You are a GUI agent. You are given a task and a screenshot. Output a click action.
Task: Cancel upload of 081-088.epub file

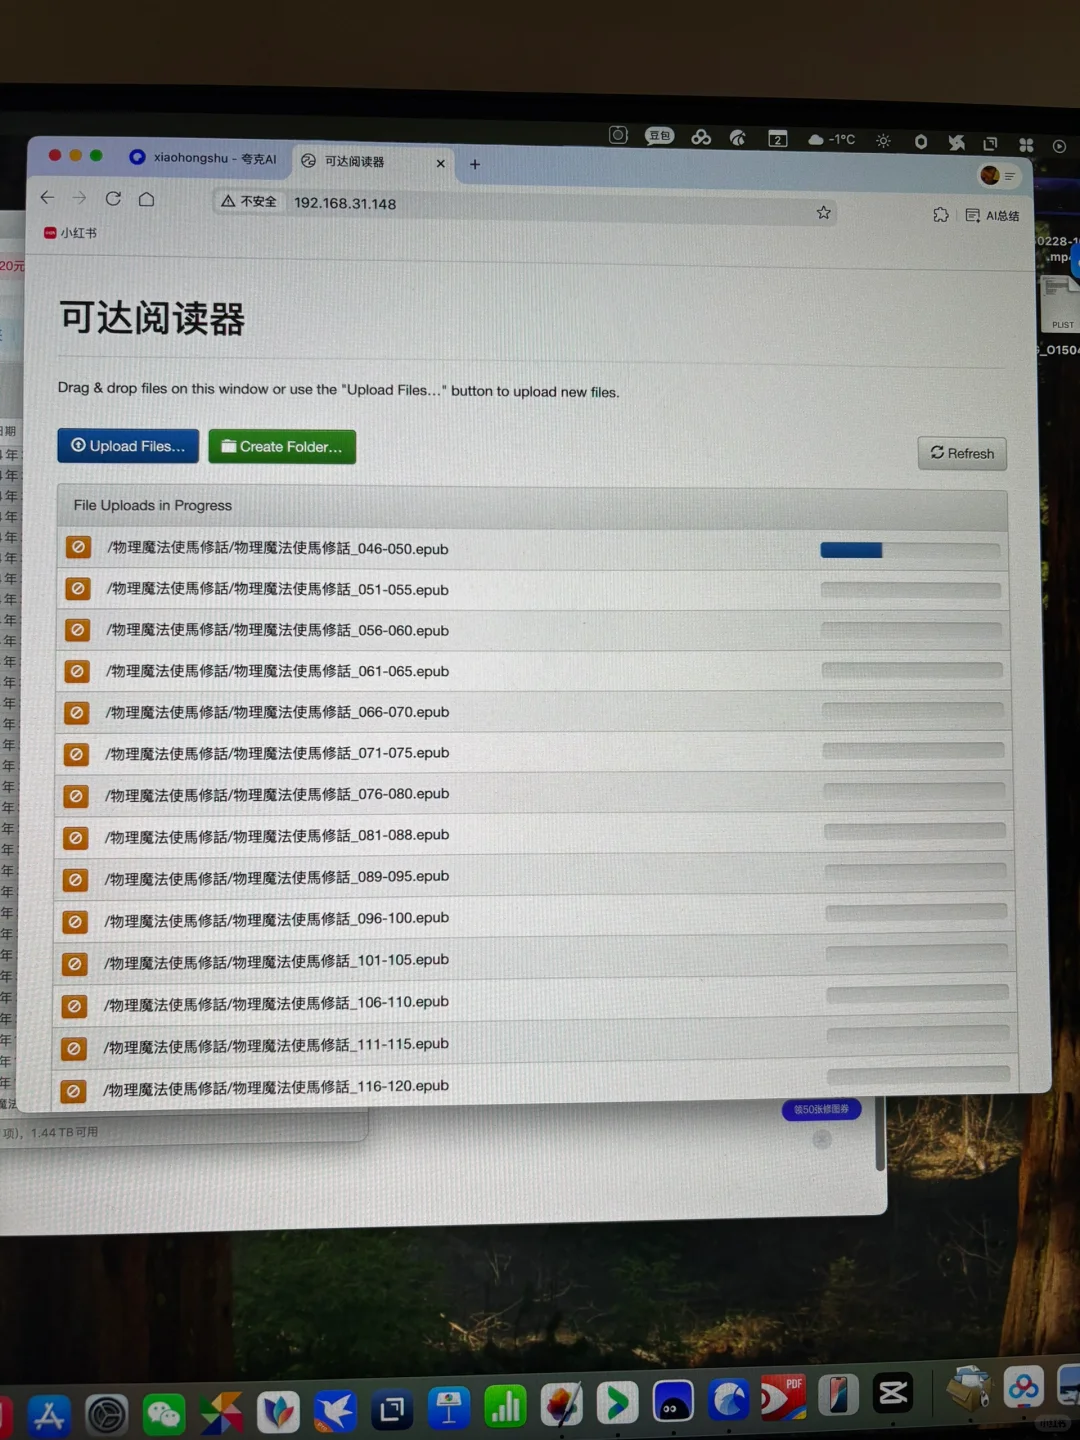click(76, 838)
